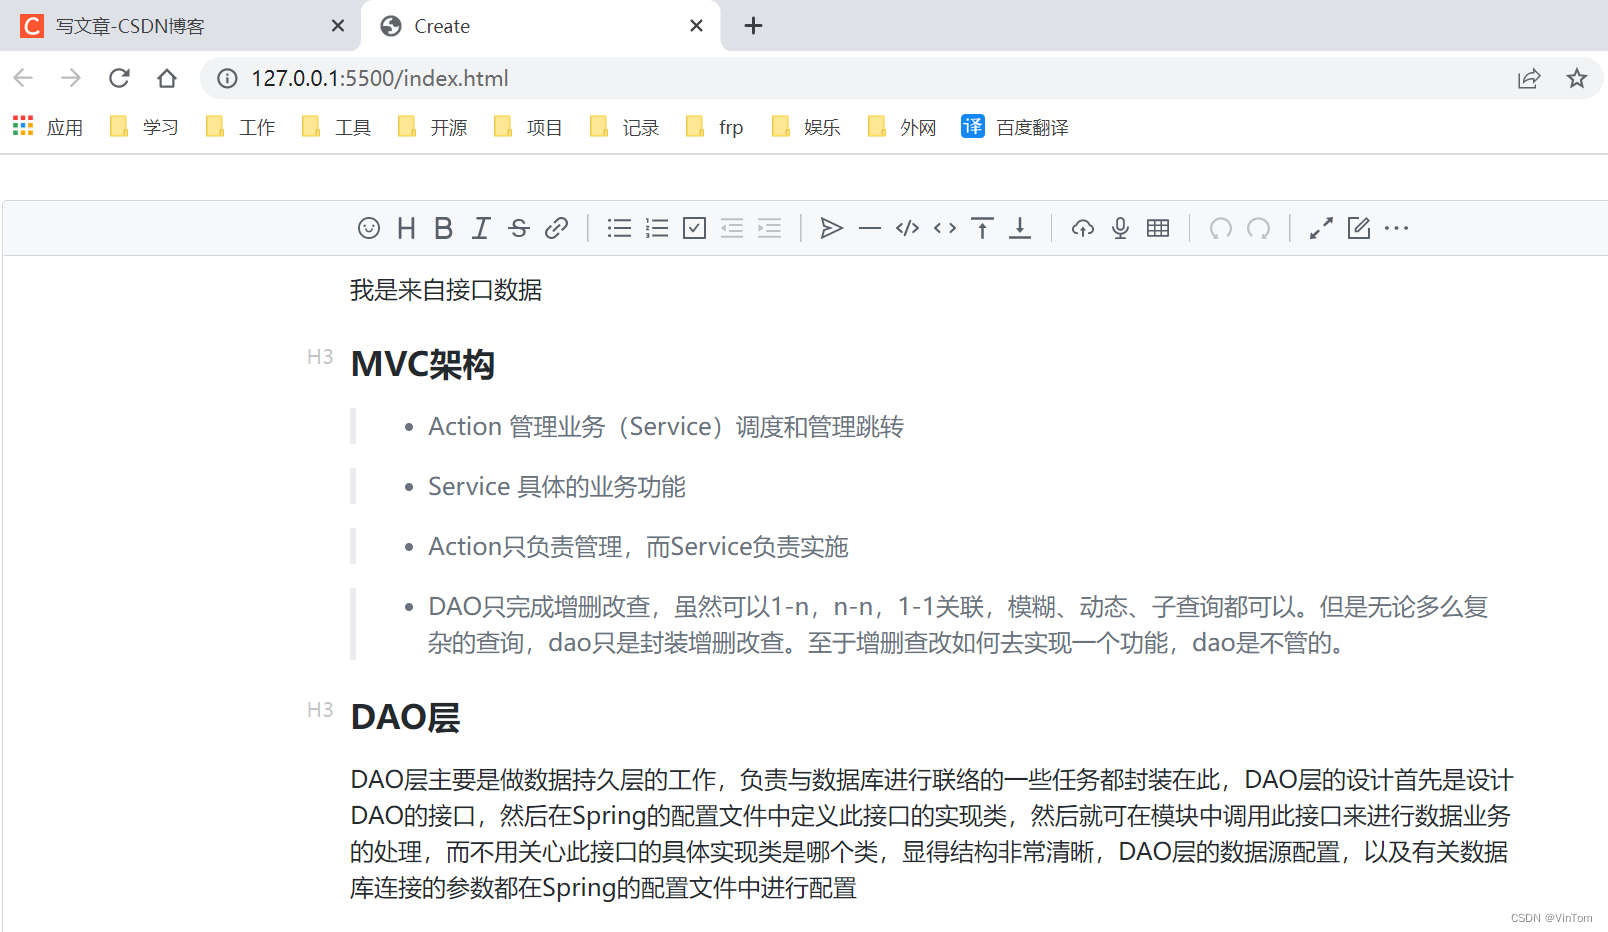Open the 项目 bookmark folder
Viewport: 1608px width, 932px height.
pyautogui.click(x=528, y=127)
